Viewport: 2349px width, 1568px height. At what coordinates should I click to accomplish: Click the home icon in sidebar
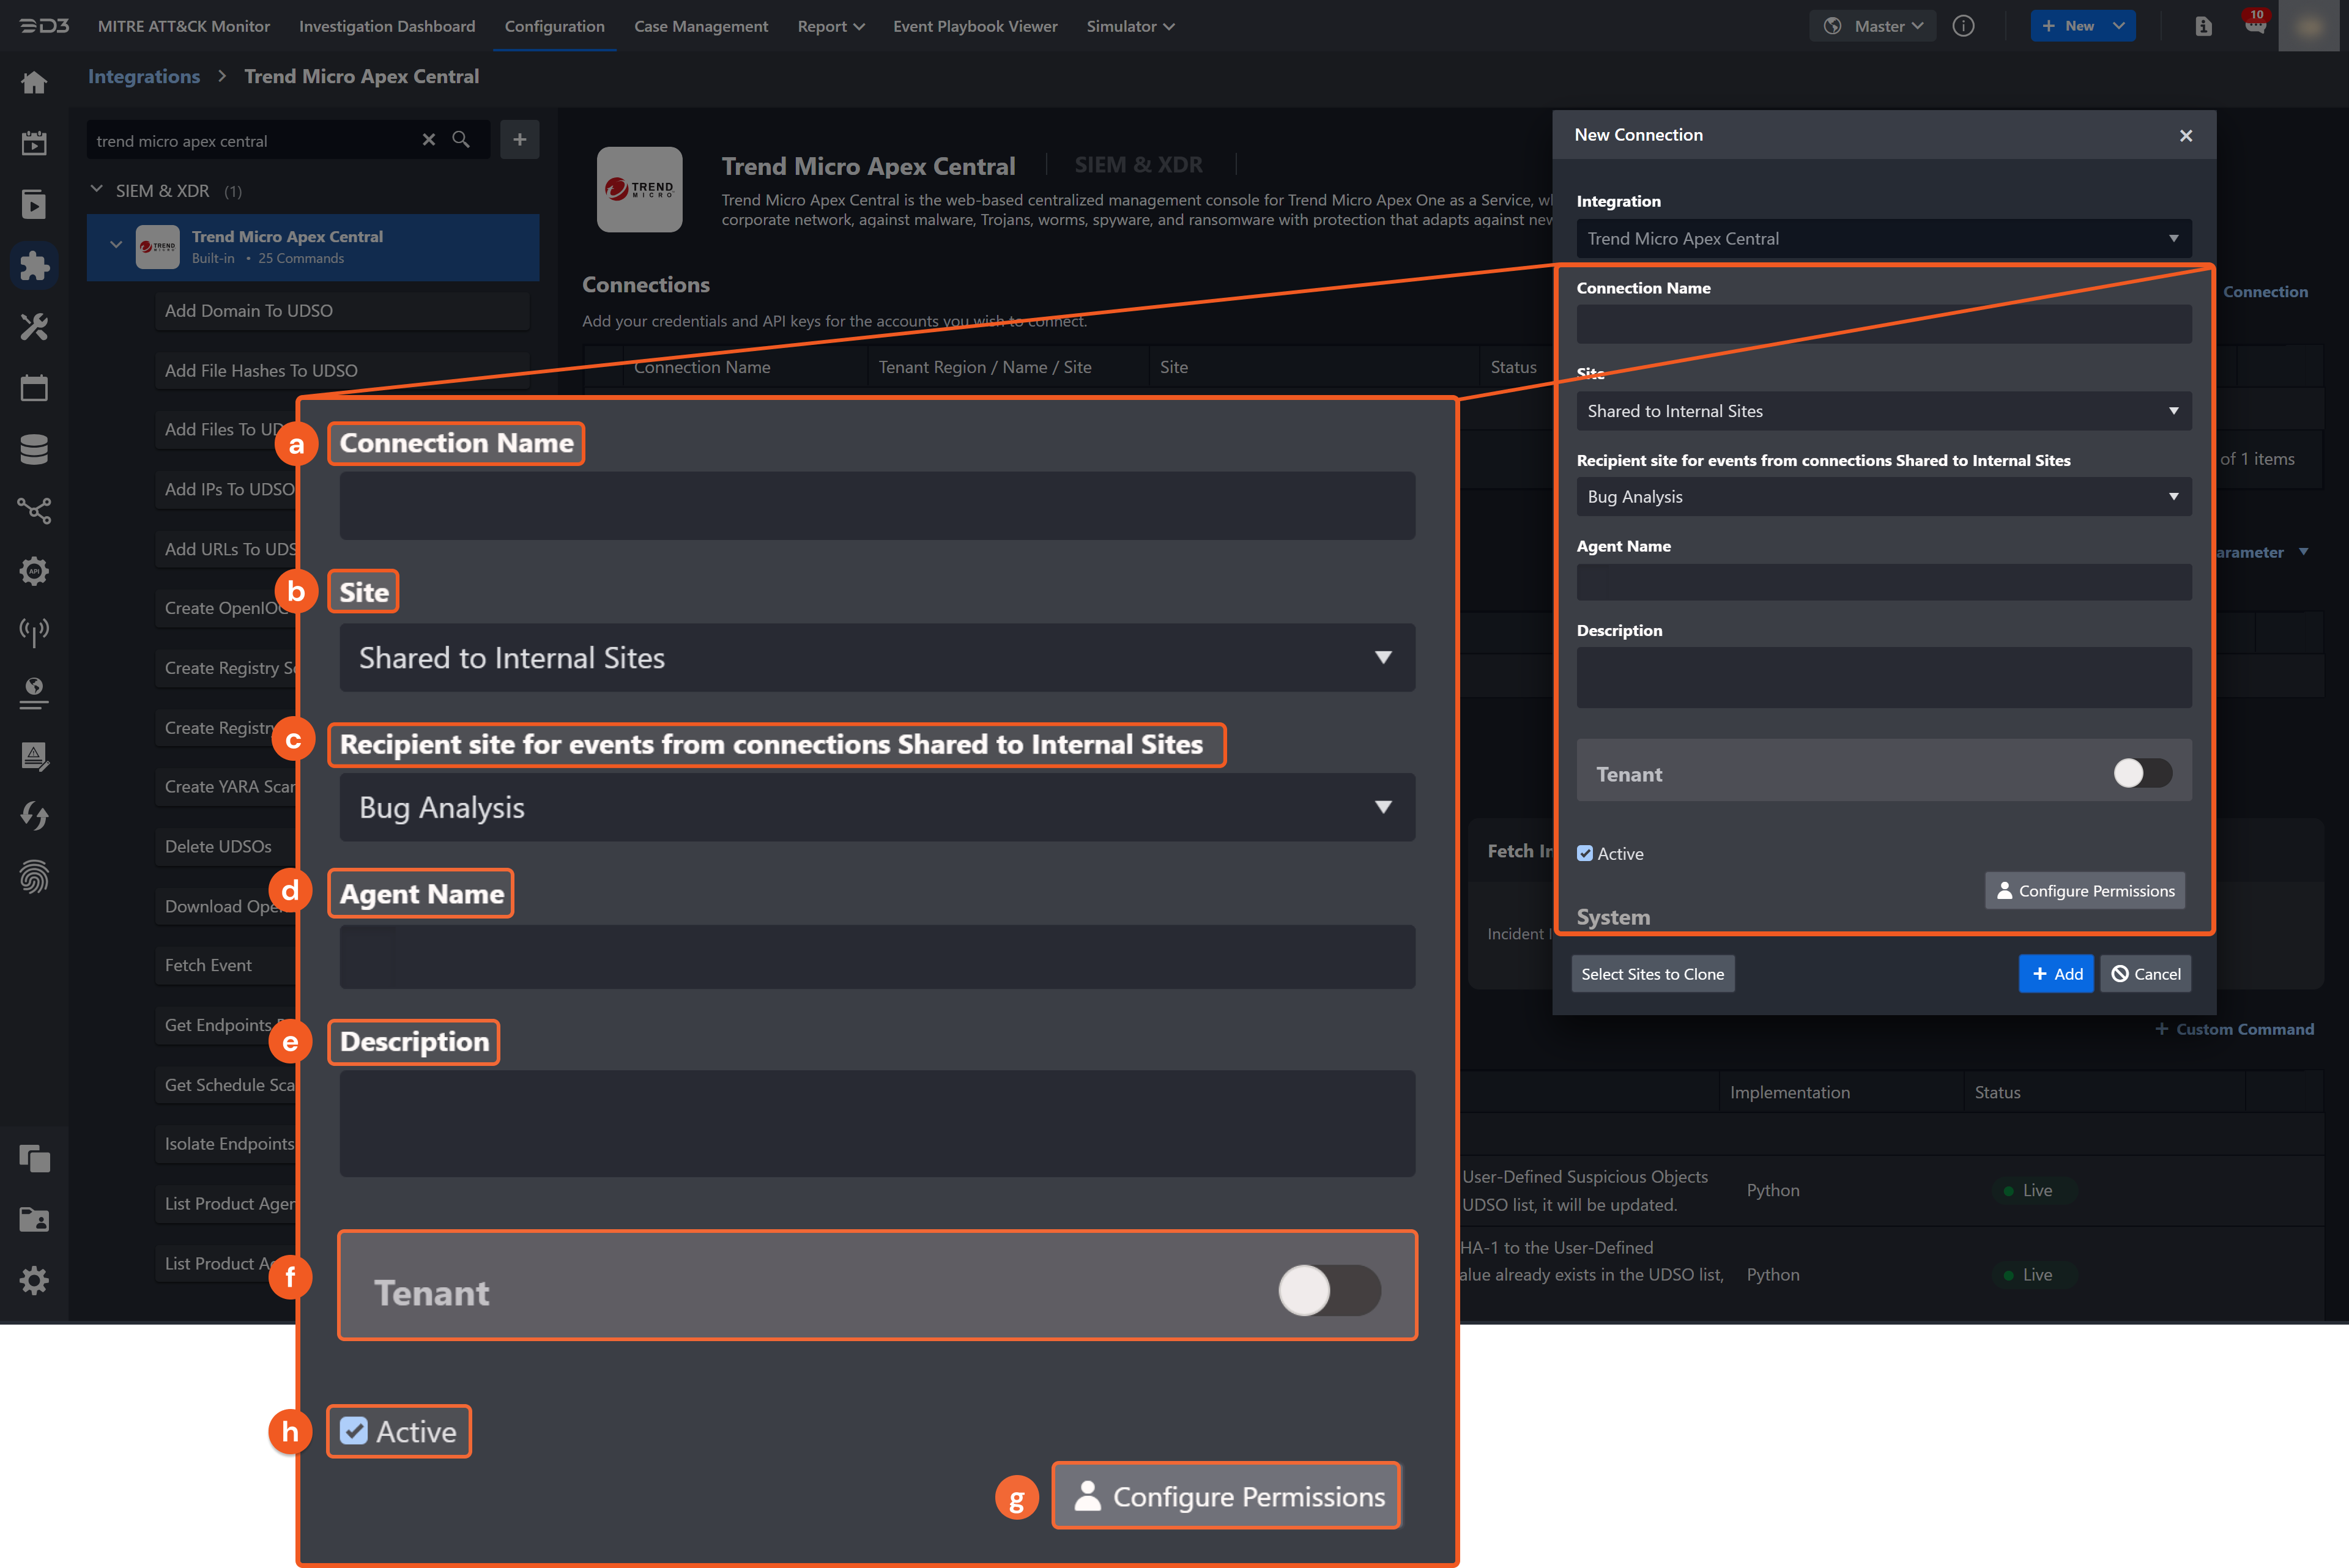[x=34, y=82]
